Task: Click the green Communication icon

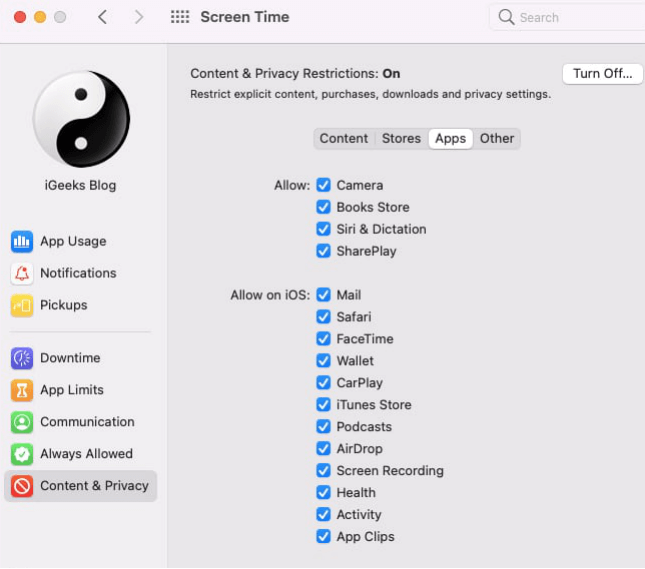Action: tap(22, 422)
